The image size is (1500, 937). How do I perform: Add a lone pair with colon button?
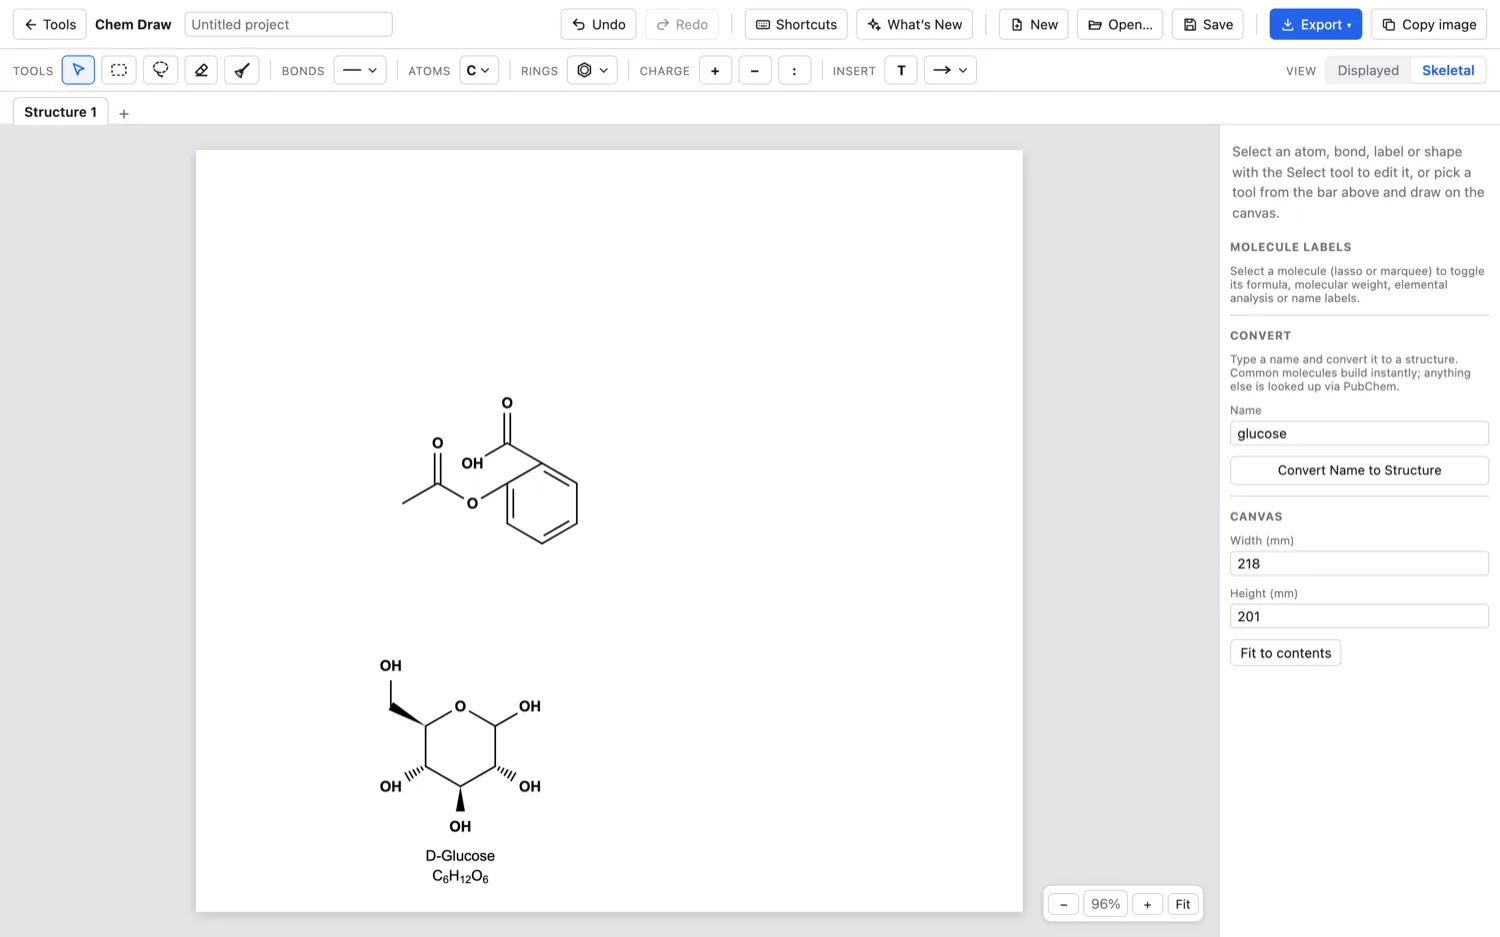pos(795,70)
